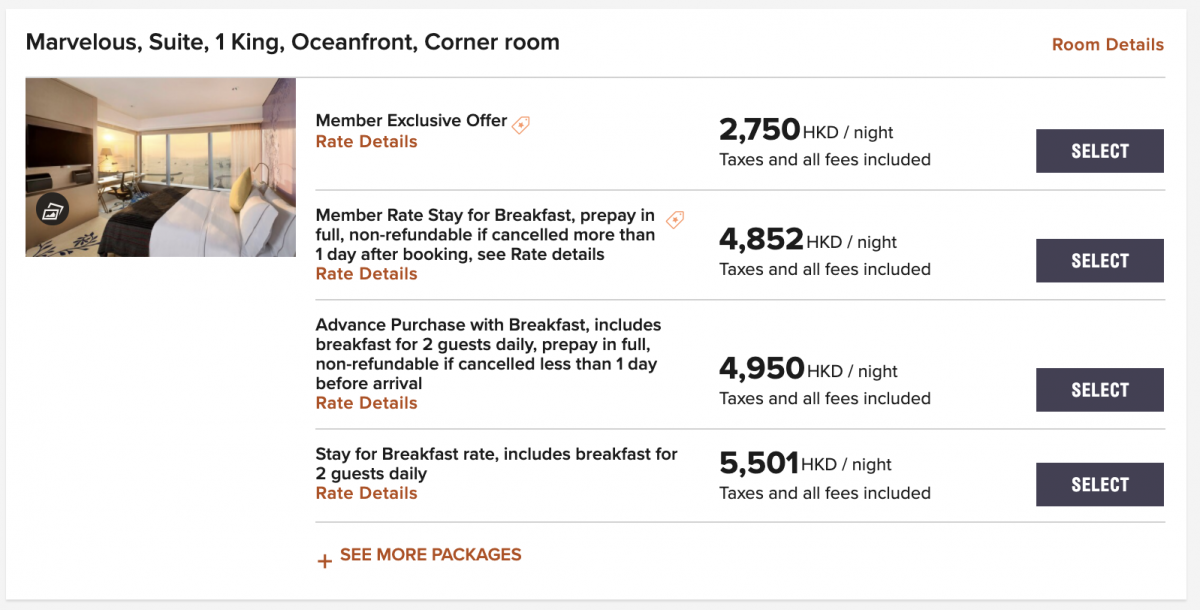
Task: Open Room Details link
Action: click(x=1108, y=45)
